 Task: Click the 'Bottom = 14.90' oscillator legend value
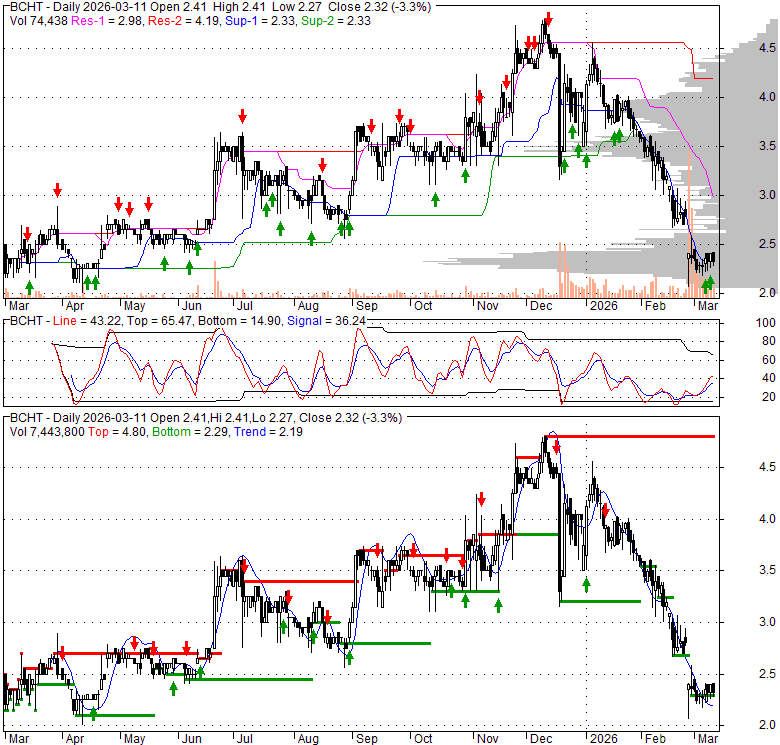coord(239,321)
